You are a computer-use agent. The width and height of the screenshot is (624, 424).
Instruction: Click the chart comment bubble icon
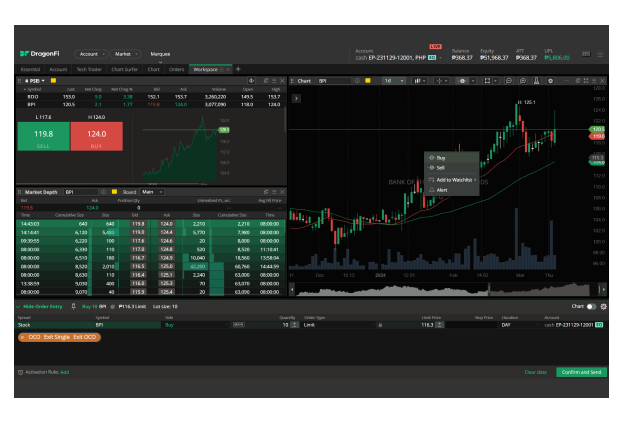[510, 81]
